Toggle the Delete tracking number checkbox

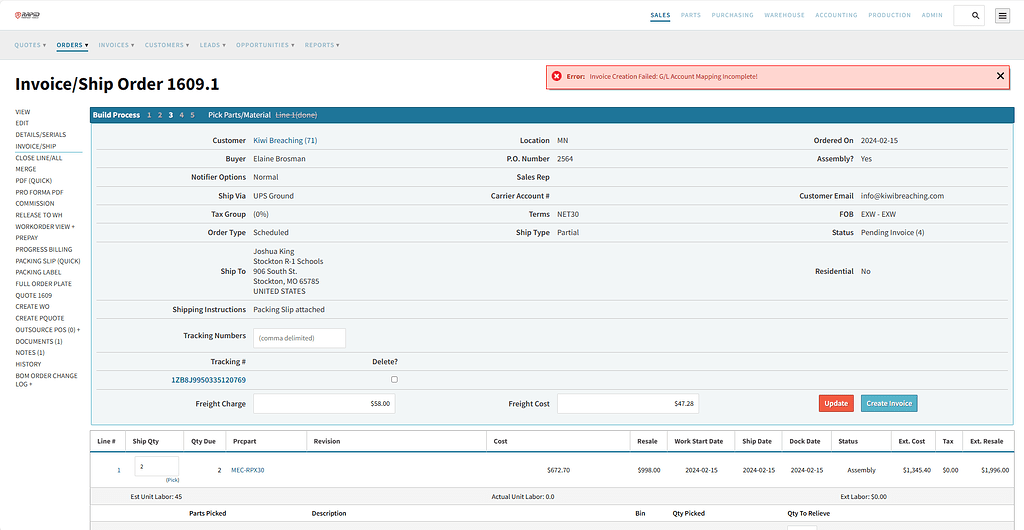(394, 379)
